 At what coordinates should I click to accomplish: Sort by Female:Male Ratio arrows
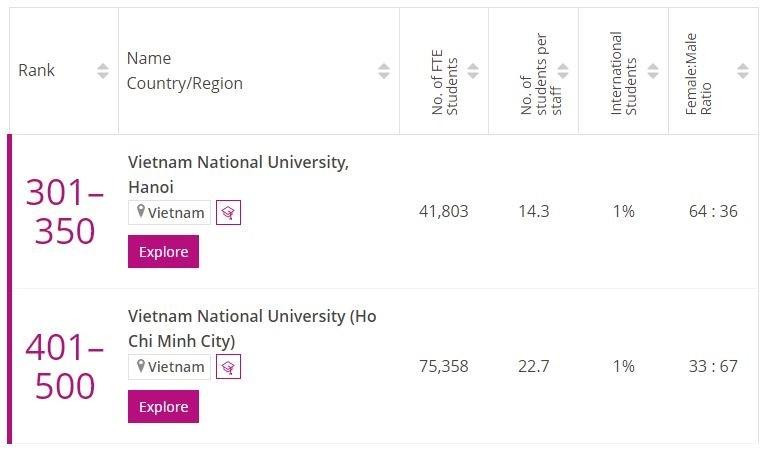tap(743, 71)
